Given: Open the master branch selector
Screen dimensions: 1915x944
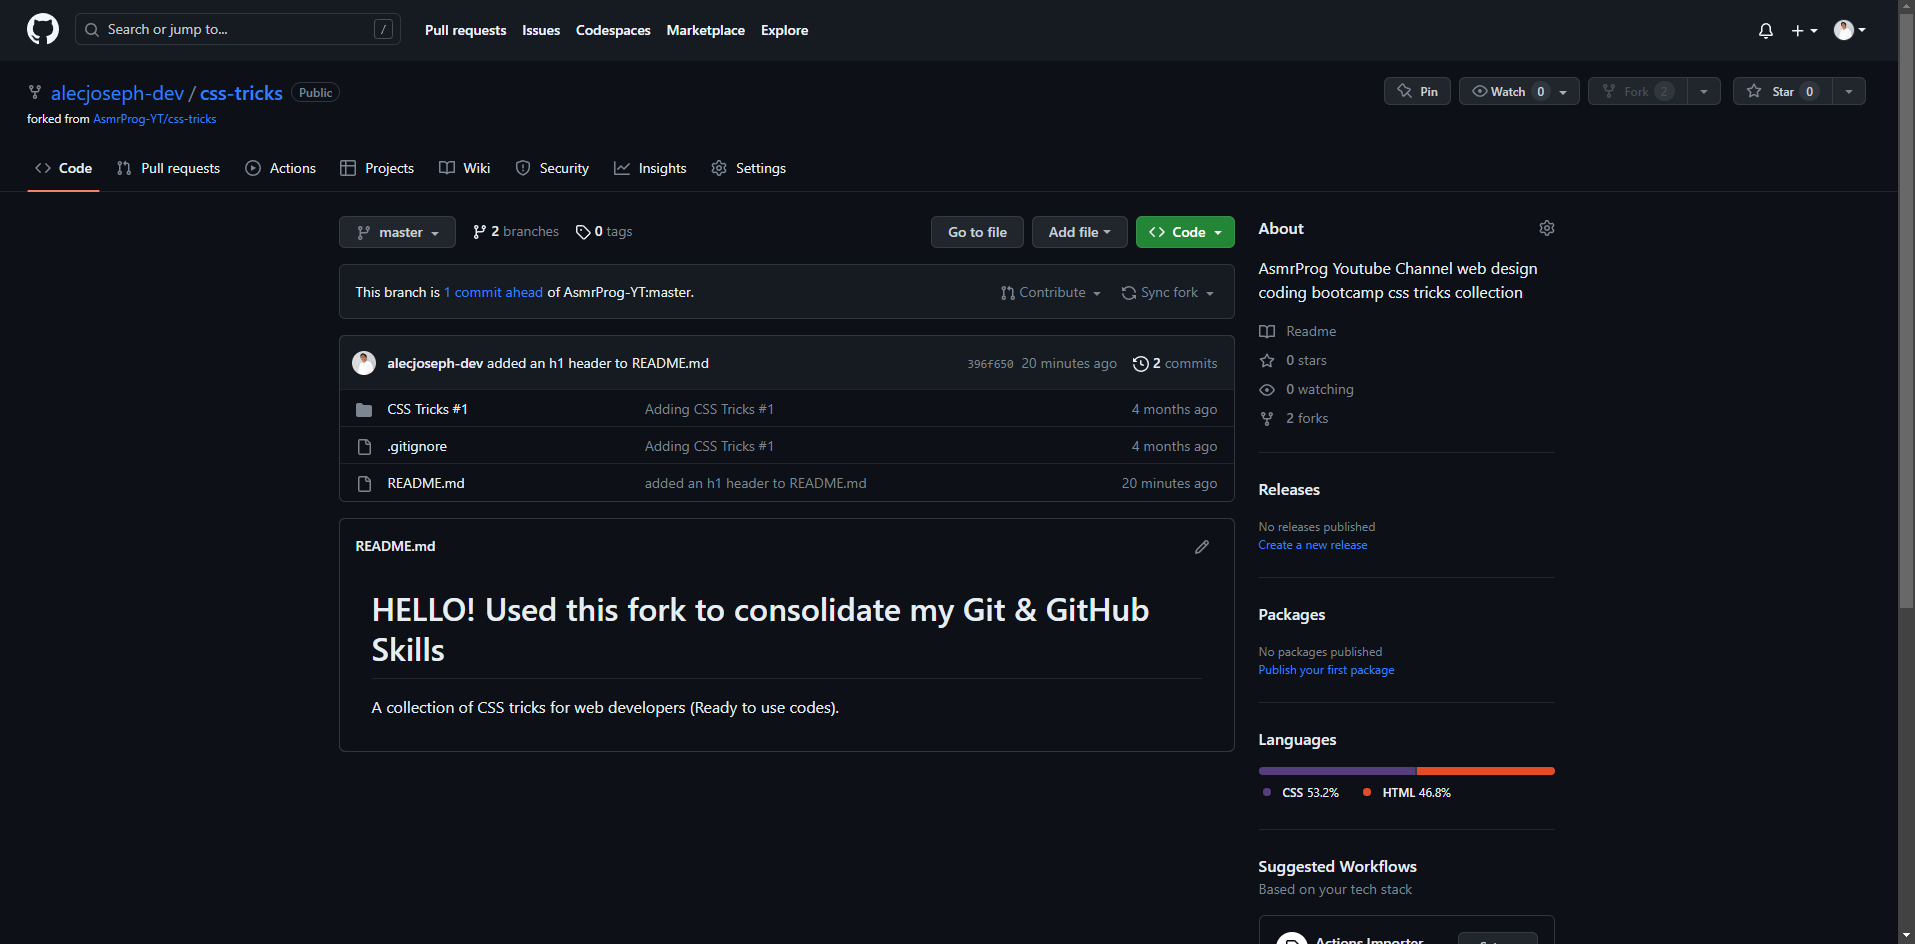Looking at the screenshot, I should tap(397, 232).
